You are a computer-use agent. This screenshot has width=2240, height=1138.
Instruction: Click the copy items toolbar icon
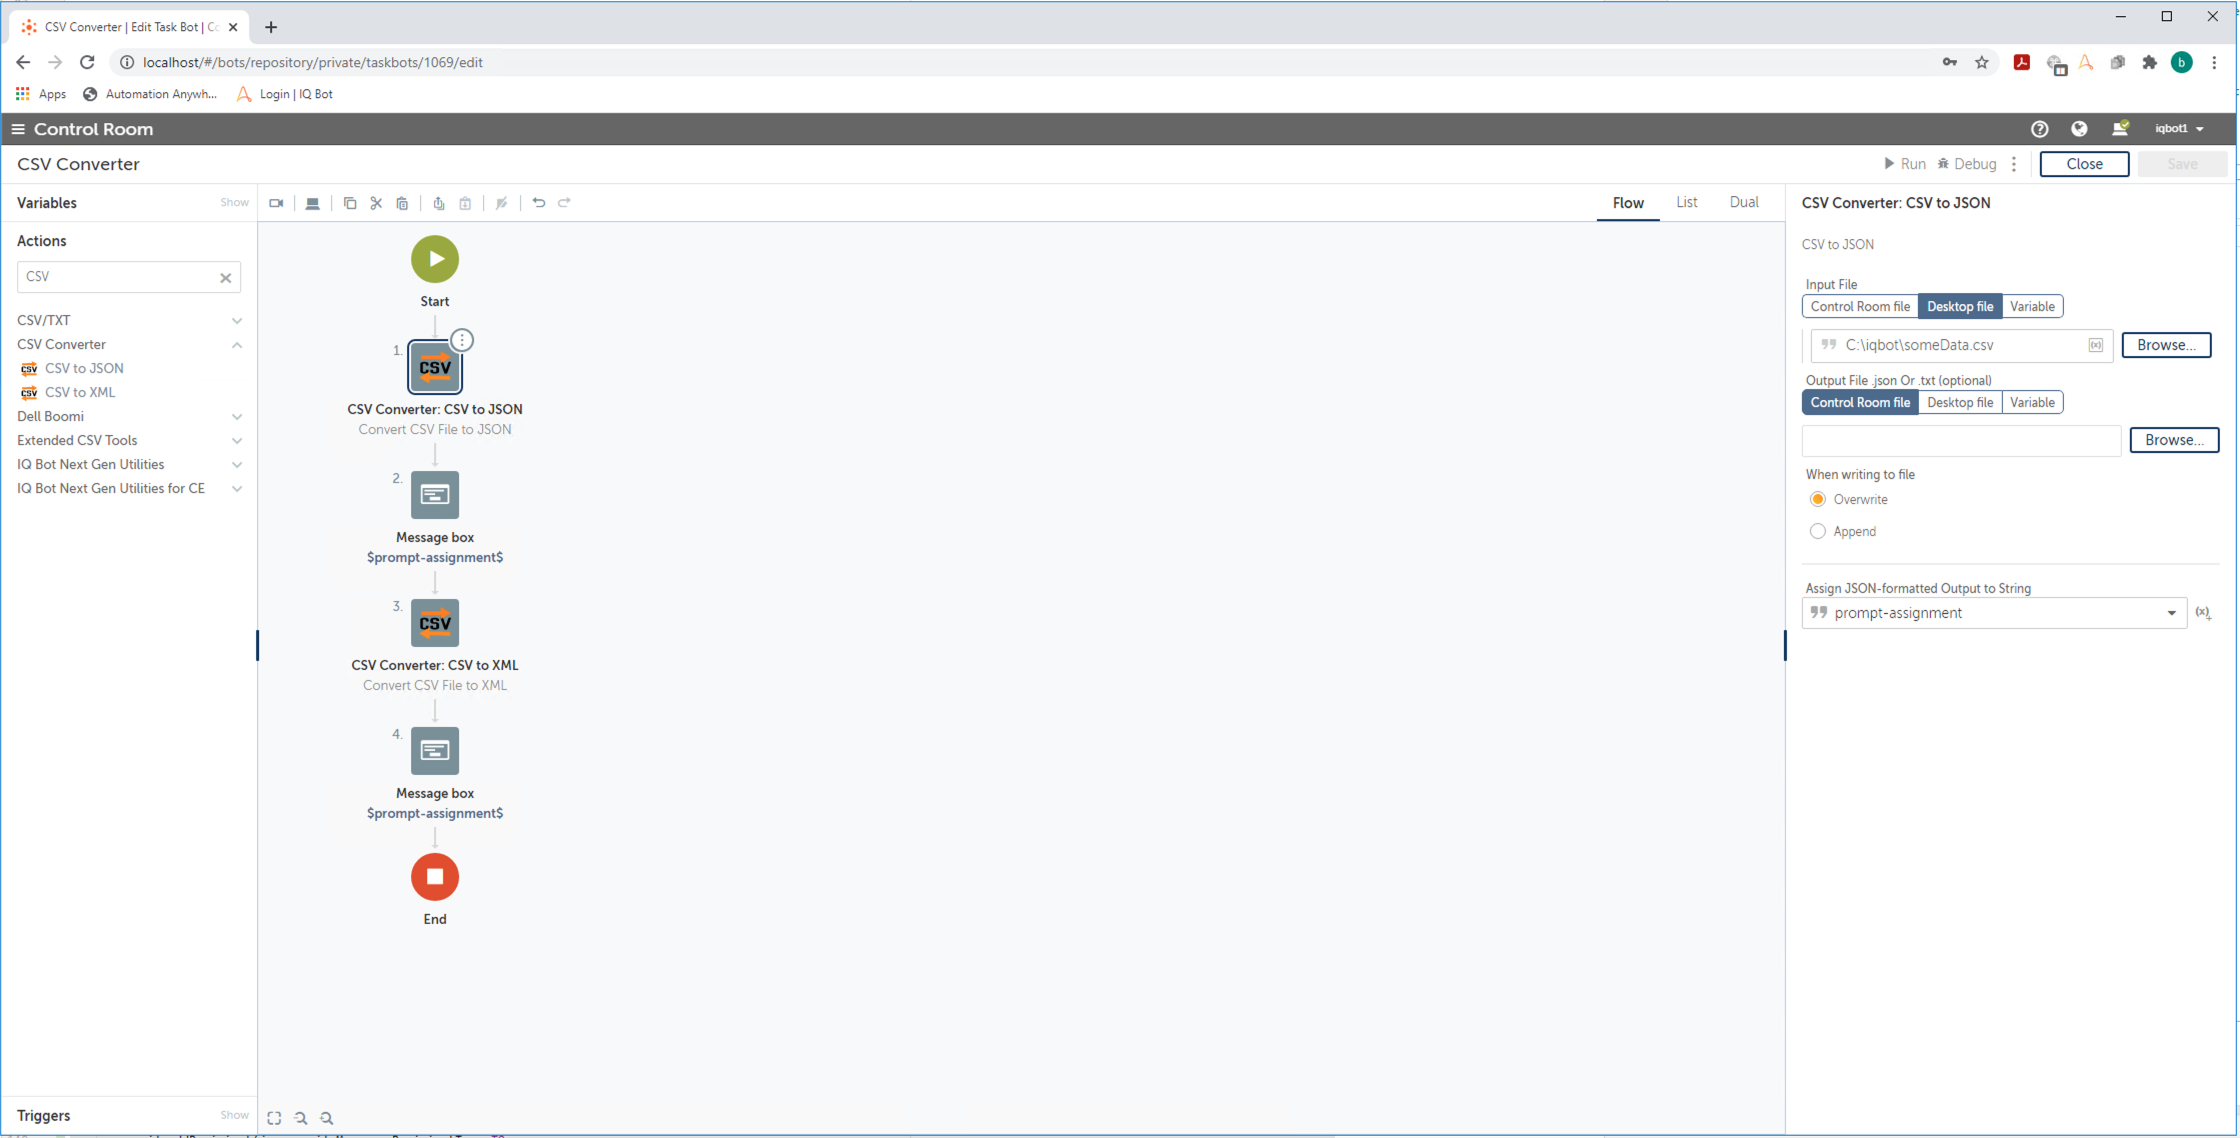[x=350, y=203]
